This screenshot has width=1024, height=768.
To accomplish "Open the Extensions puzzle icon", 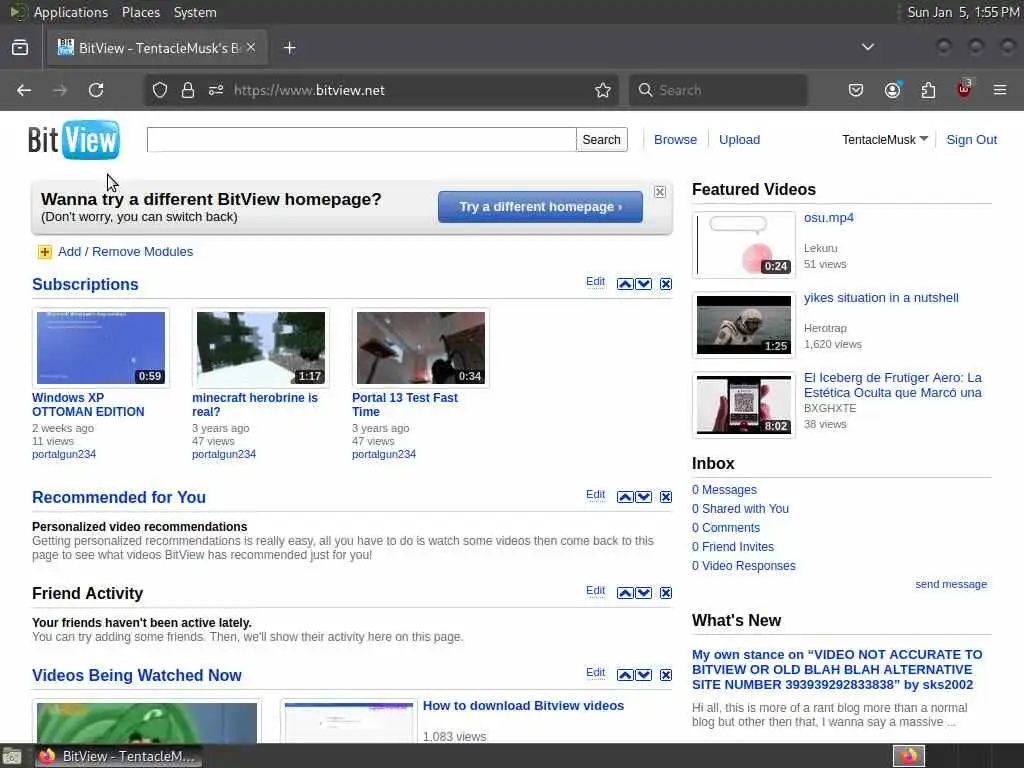I will (928, 90).
